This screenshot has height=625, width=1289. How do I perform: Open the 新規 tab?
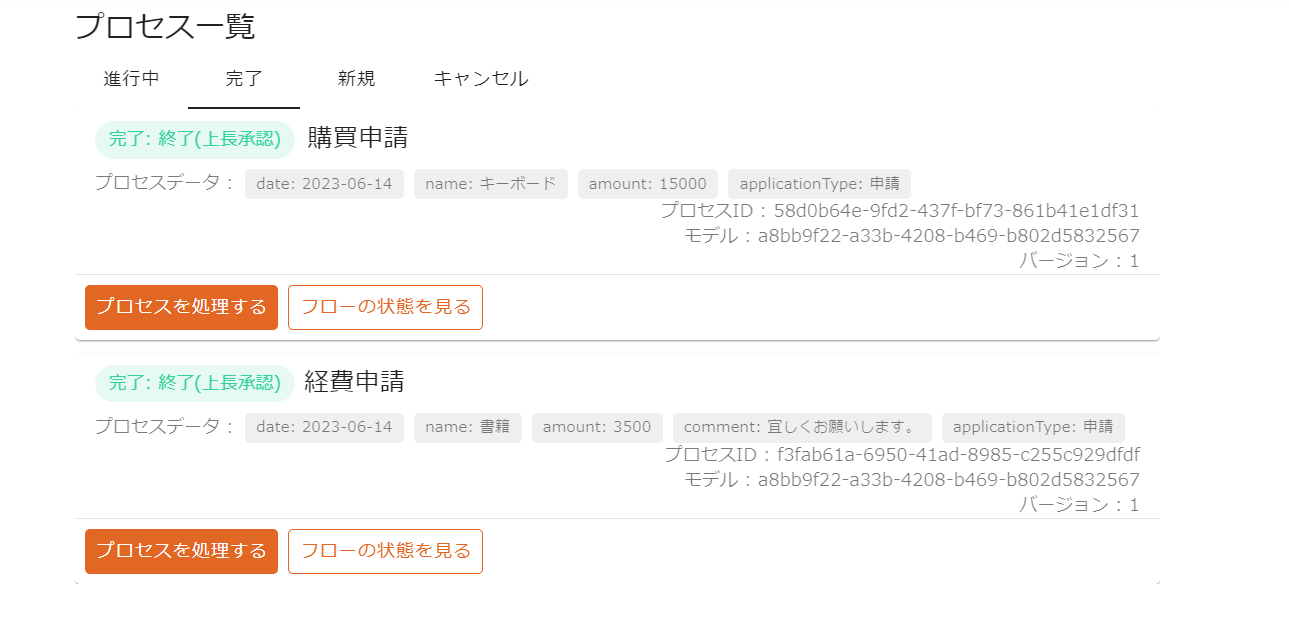pos(356,79)
